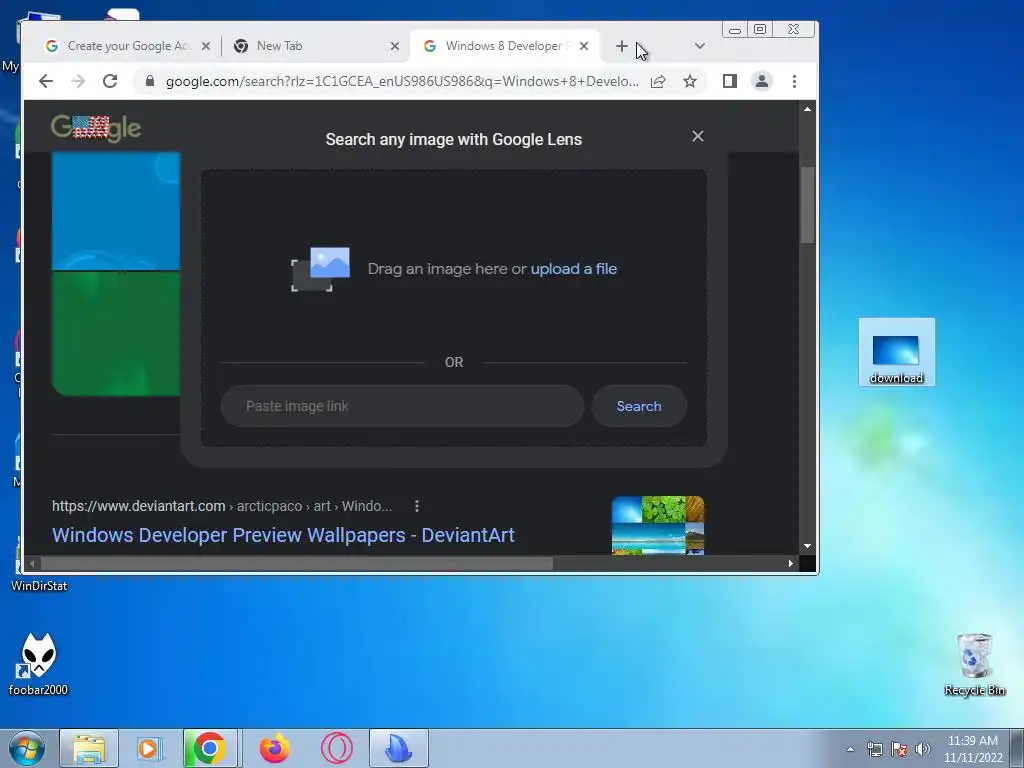
Task: Click the Show desktop button at taskbar end
Action: tap(1017, 748)
